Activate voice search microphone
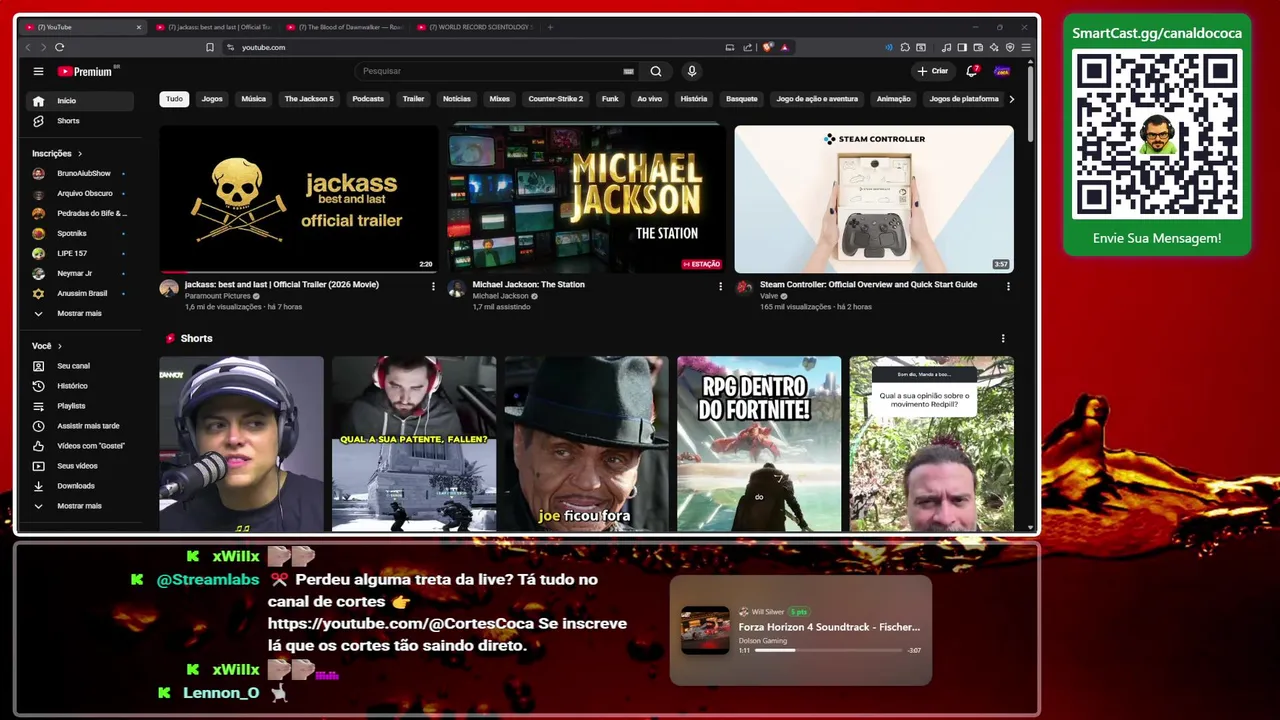 [x=691, y=71]
